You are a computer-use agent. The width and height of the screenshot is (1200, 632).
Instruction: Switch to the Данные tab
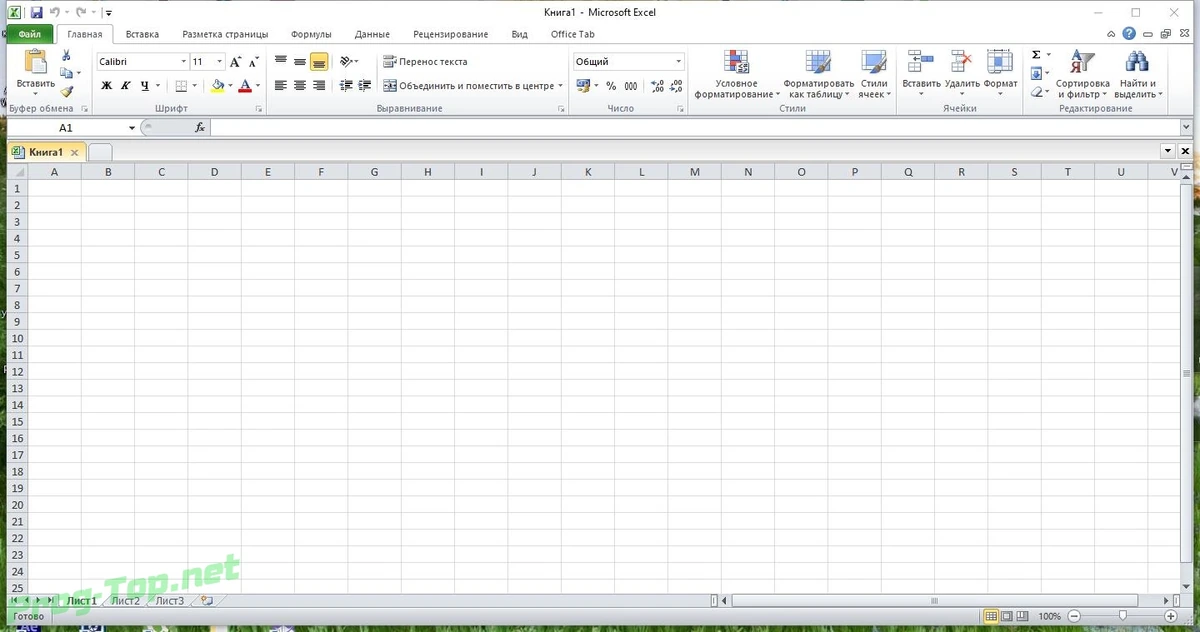[x=372, y=34]
